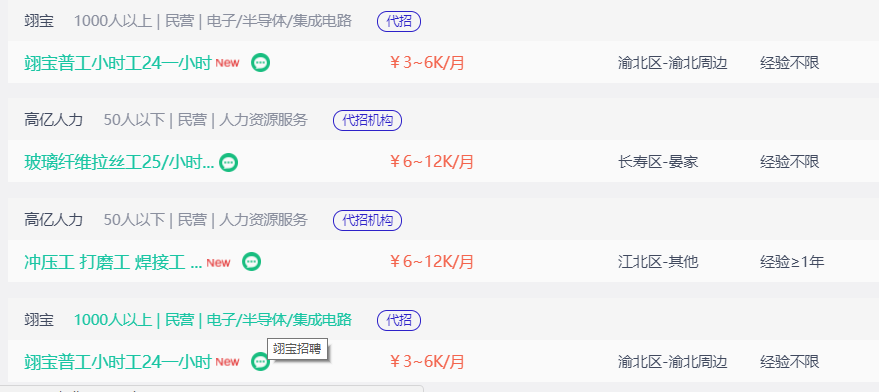The width and height of the screenshot is (879, 392).
Task: Click 江北区-其他 location text
Action: click(658, 262)
